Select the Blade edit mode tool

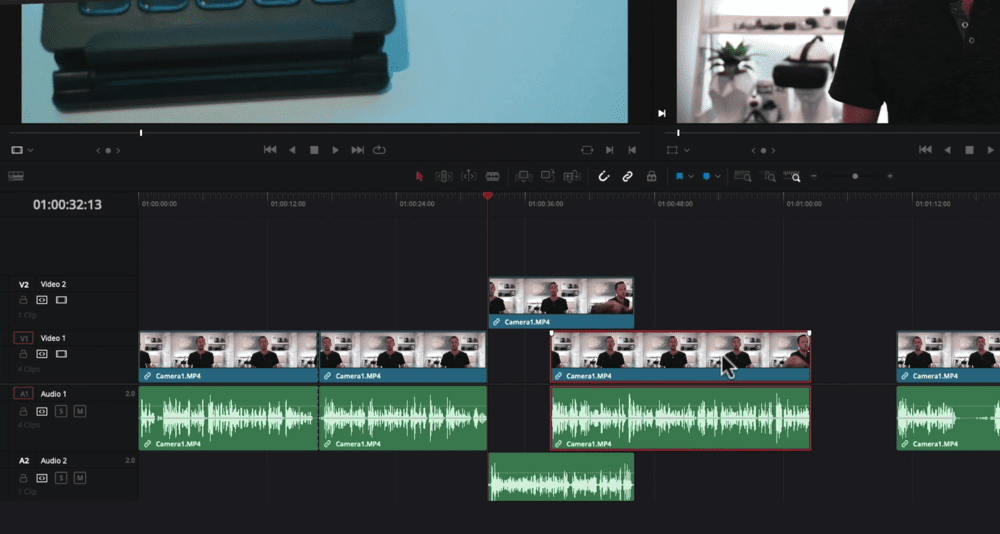tap(492, 176)
